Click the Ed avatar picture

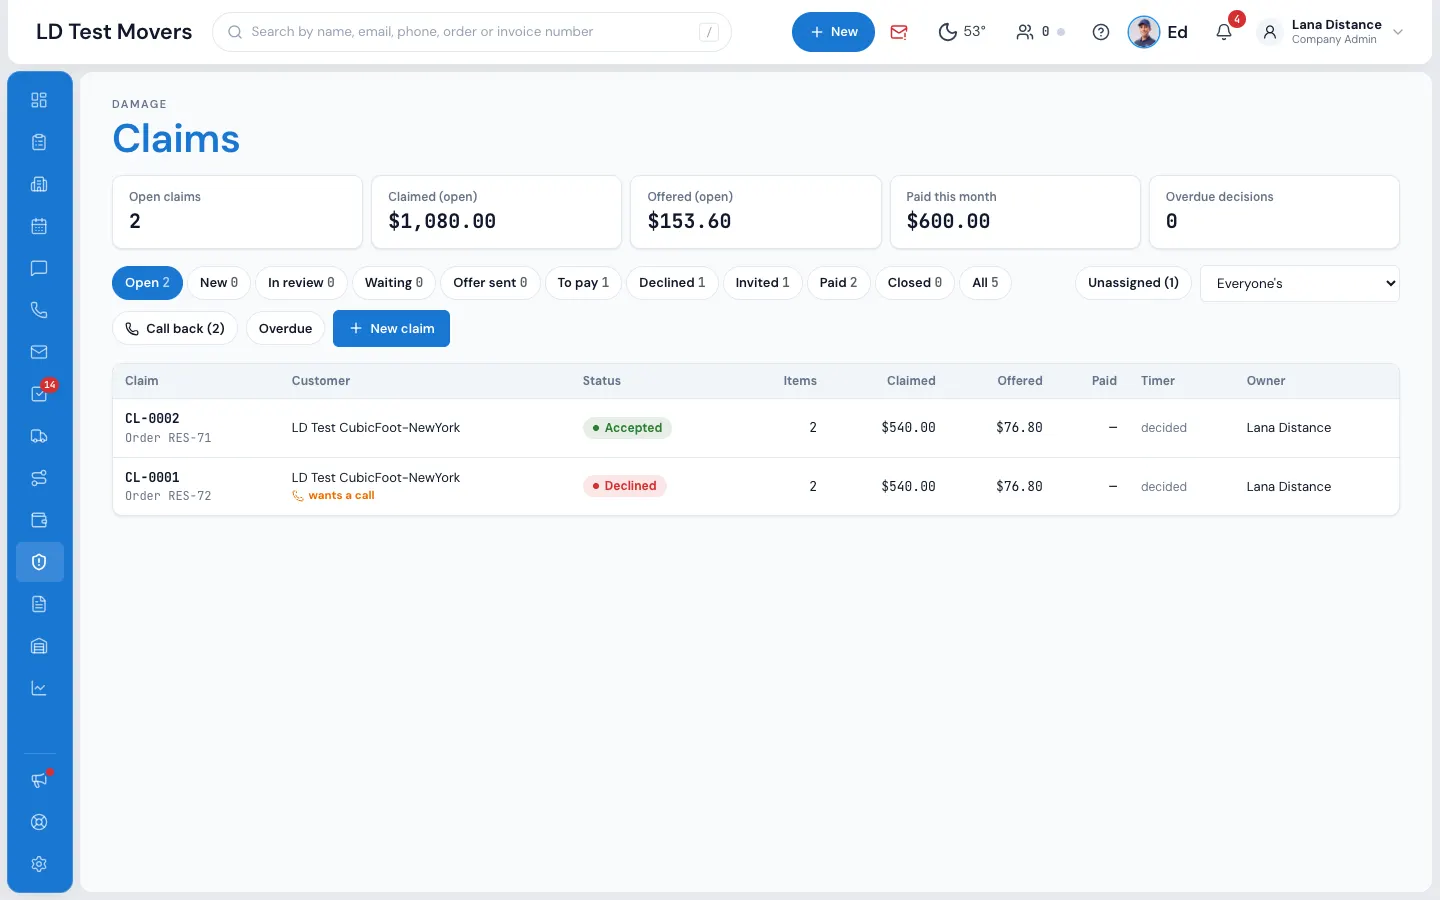click(1143, 32)
